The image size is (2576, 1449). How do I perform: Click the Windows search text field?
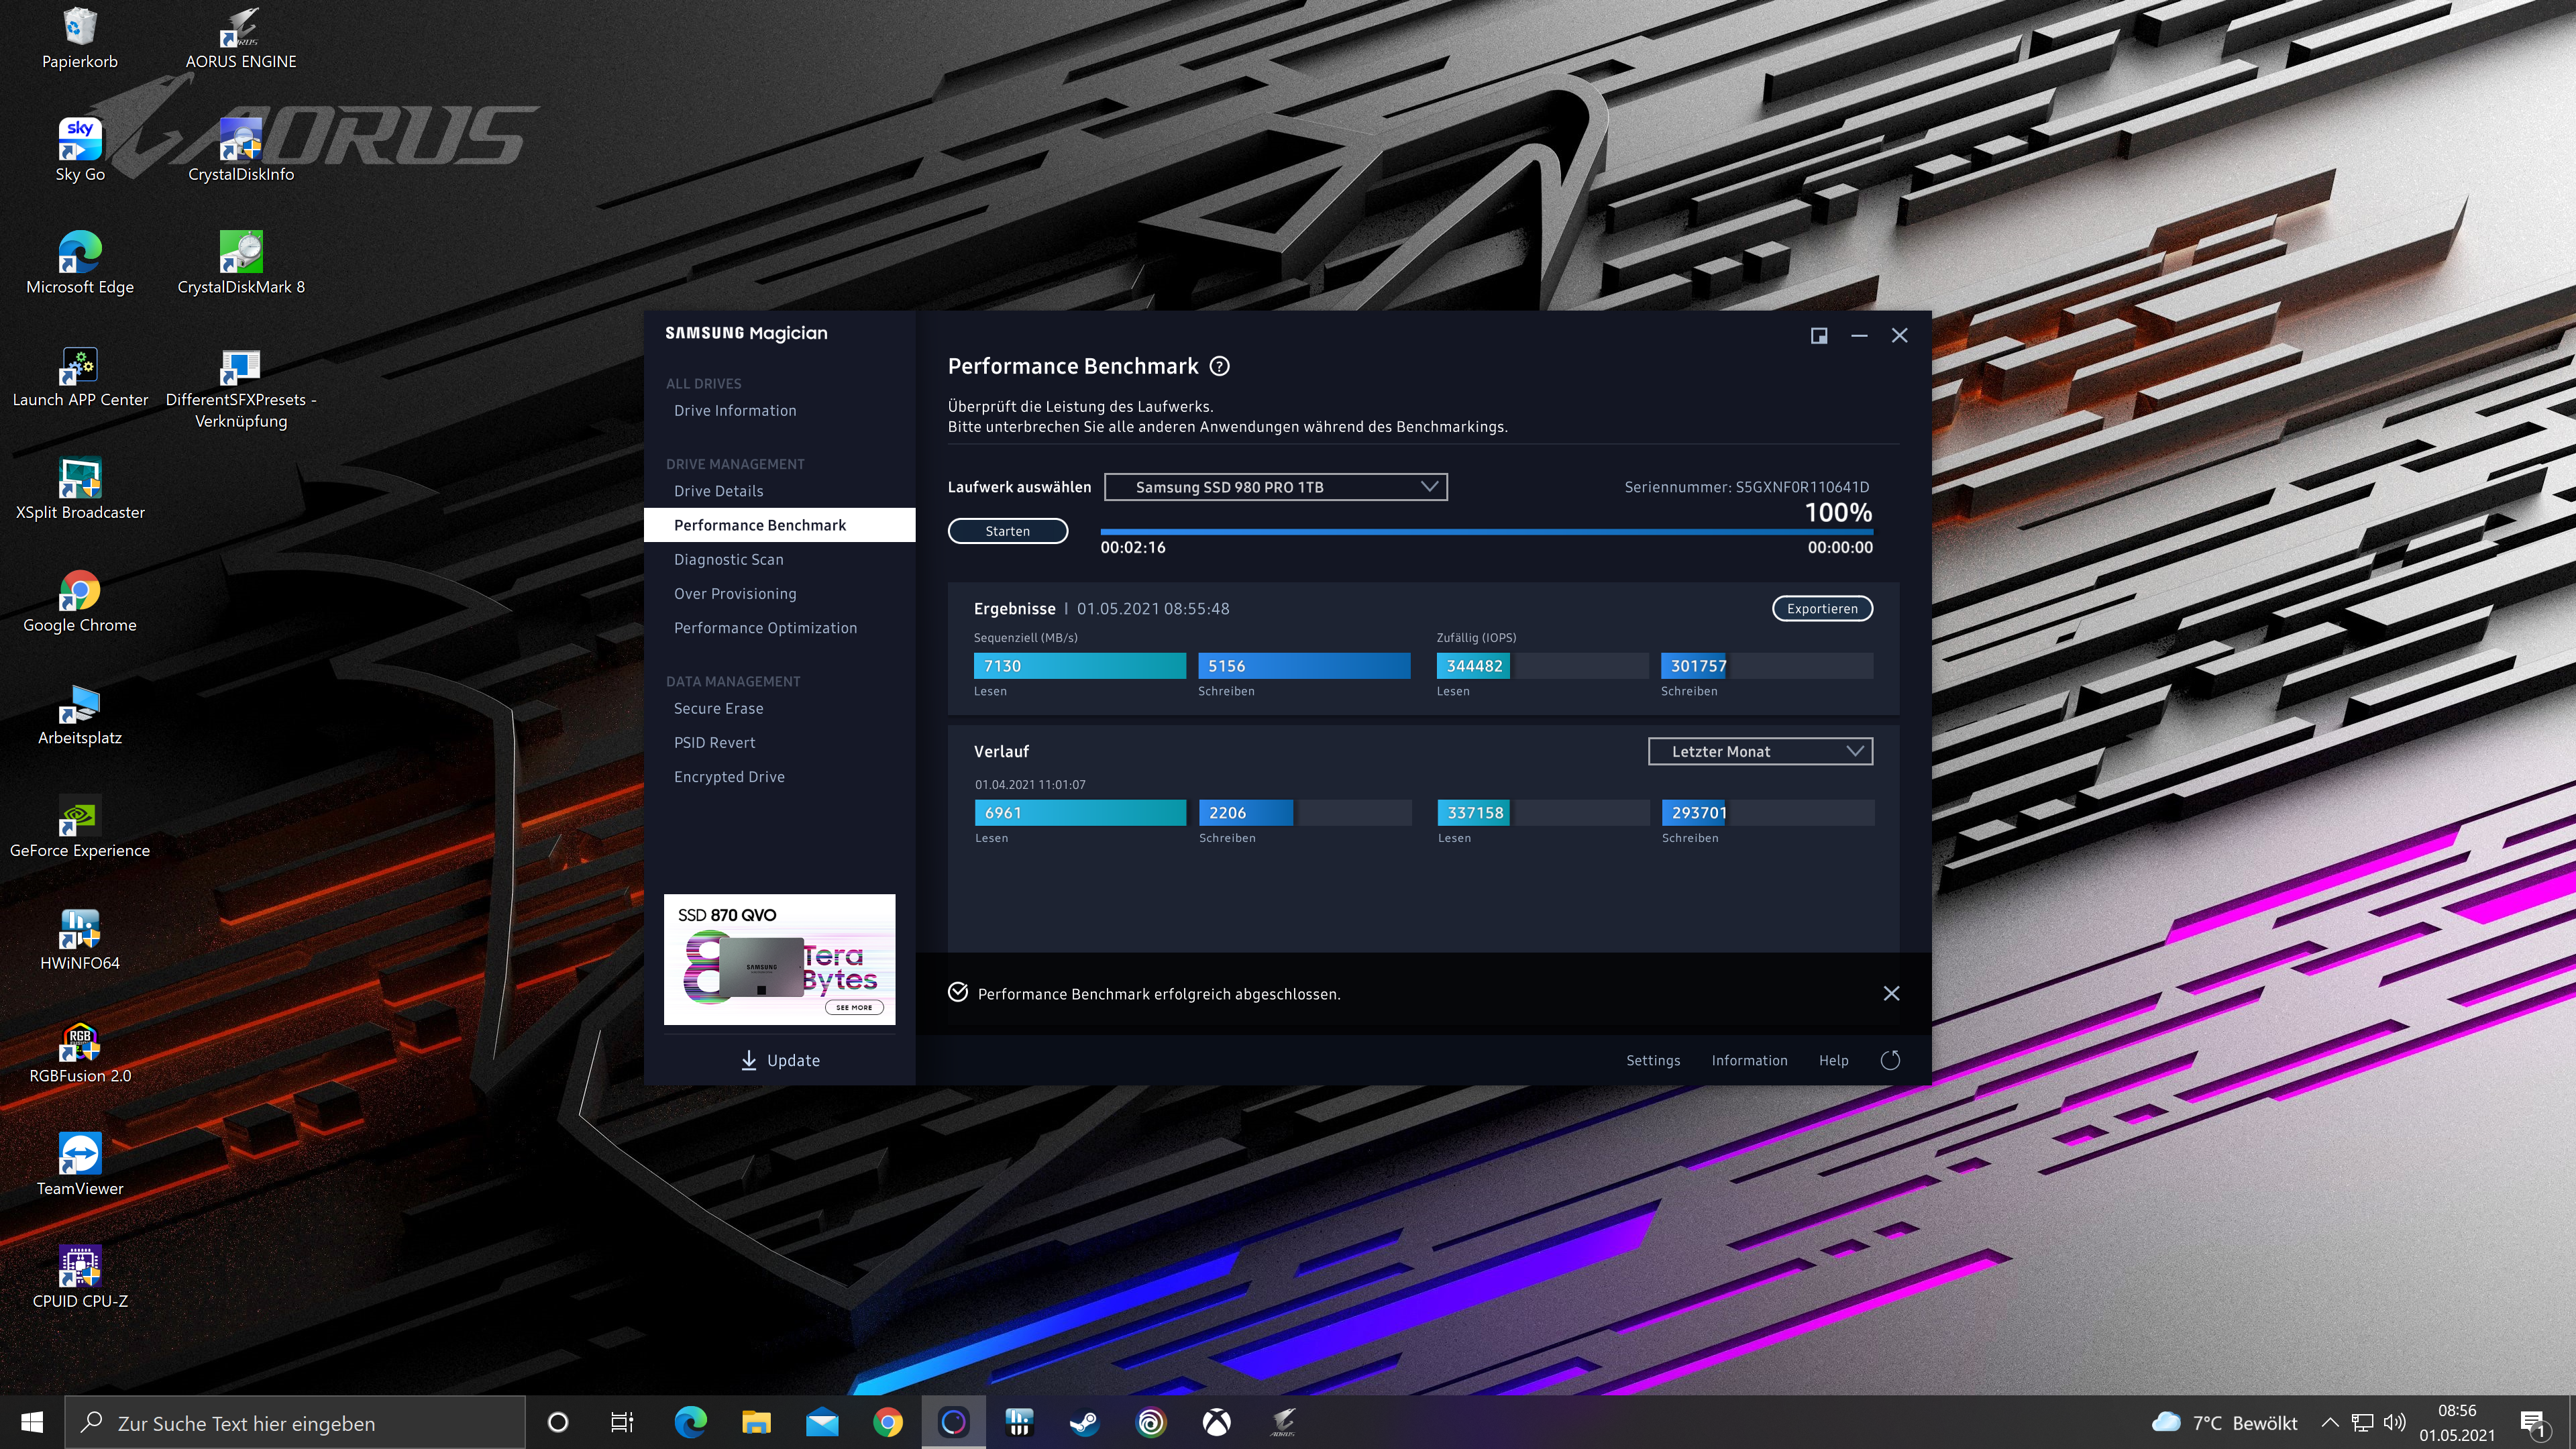click(295, 1422)
